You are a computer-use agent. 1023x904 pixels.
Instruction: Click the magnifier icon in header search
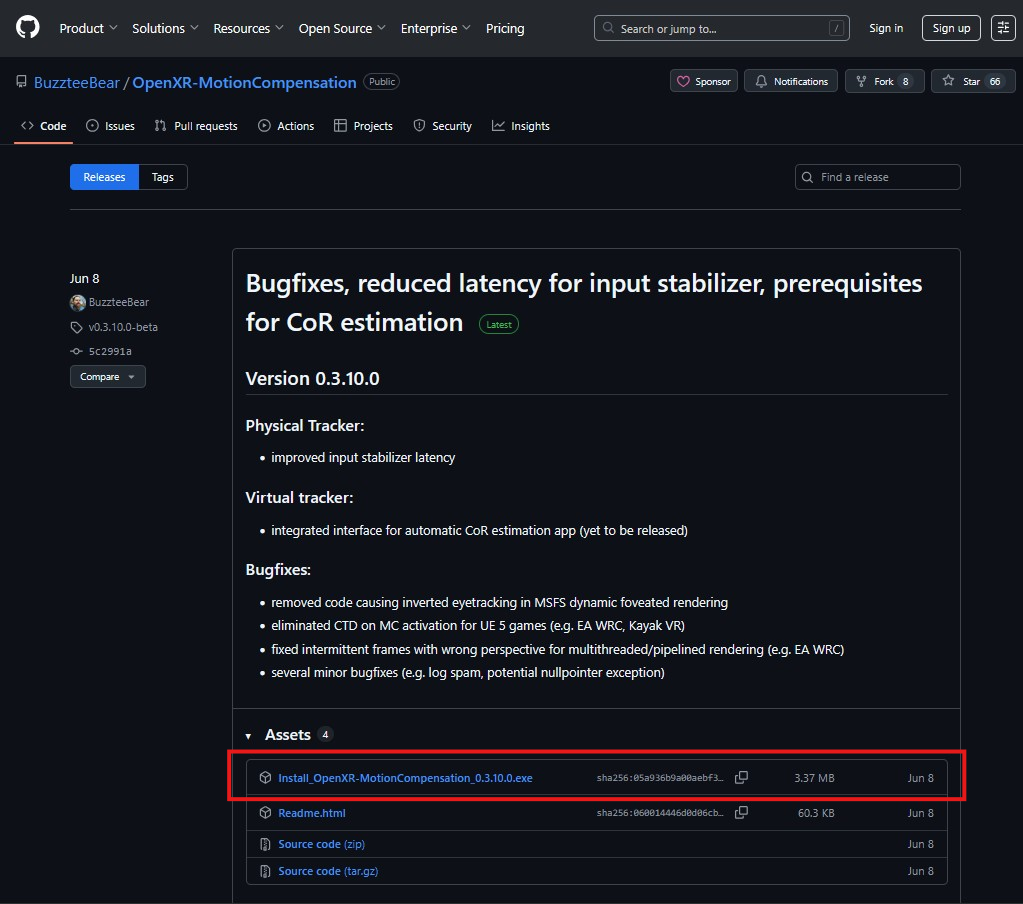pos(608,28)
